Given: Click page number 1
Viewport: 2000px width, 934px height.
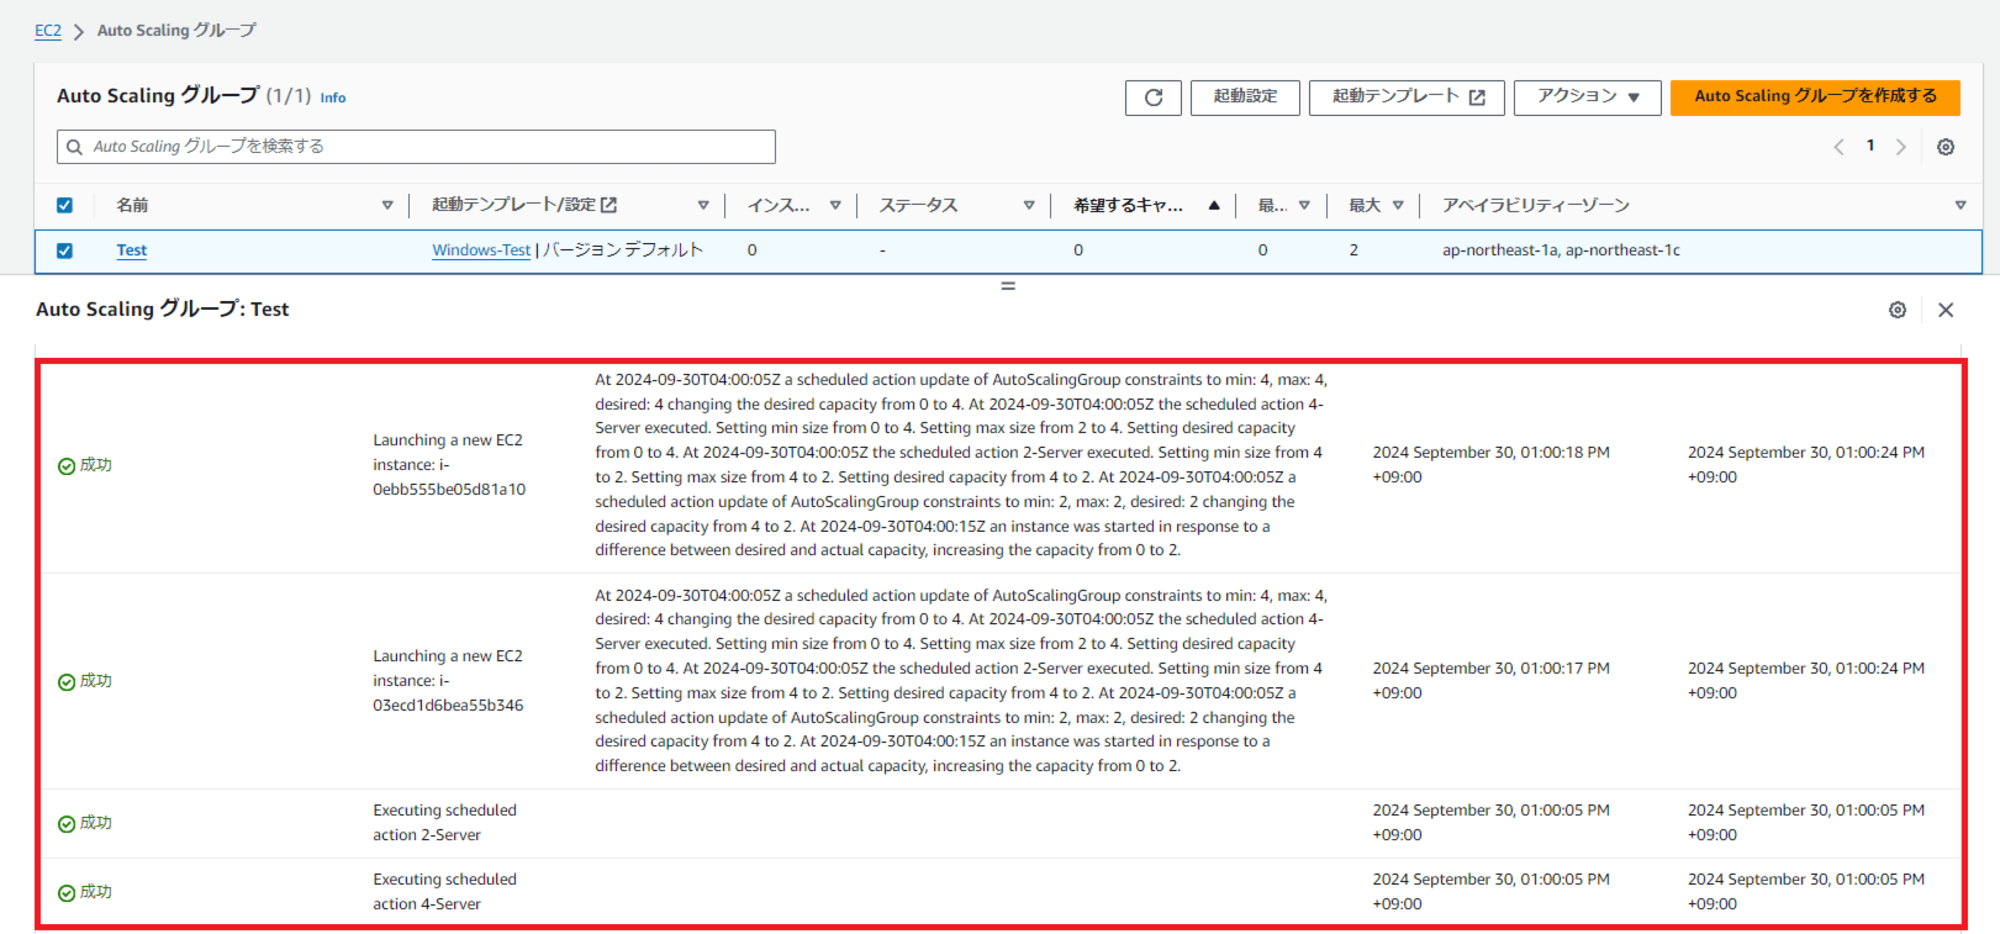Looking at the screenshot, I should pyautogui.click(x=1870, y=146).
